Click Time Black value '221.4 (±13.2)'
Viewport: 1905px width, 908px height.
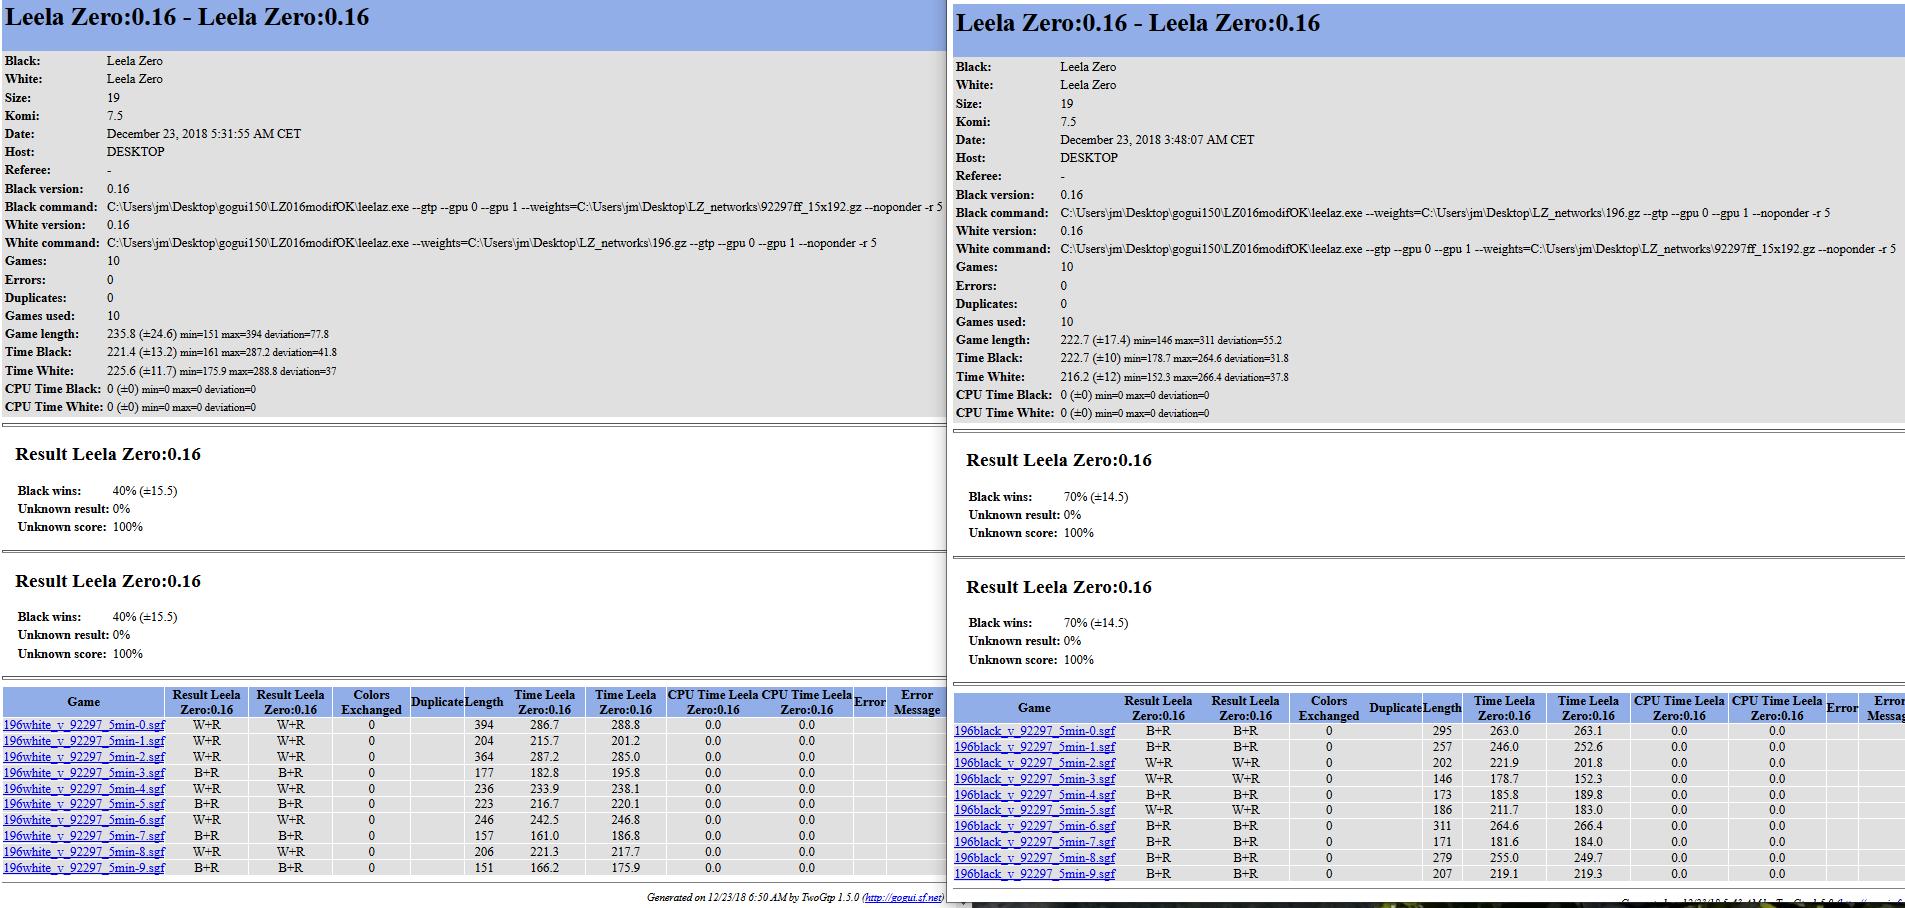[x=141, y=352]
